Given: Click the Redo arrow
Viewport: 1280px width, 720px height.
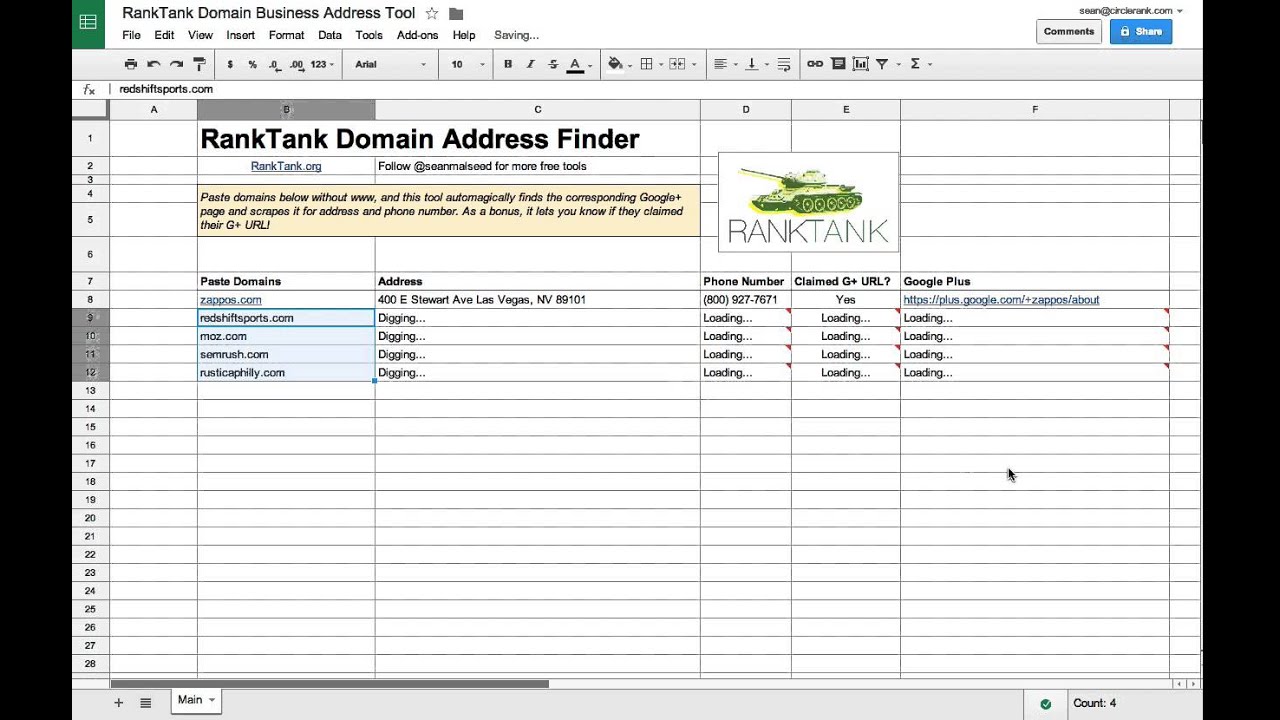Looking at the screenshot, I should click(176, 64).
